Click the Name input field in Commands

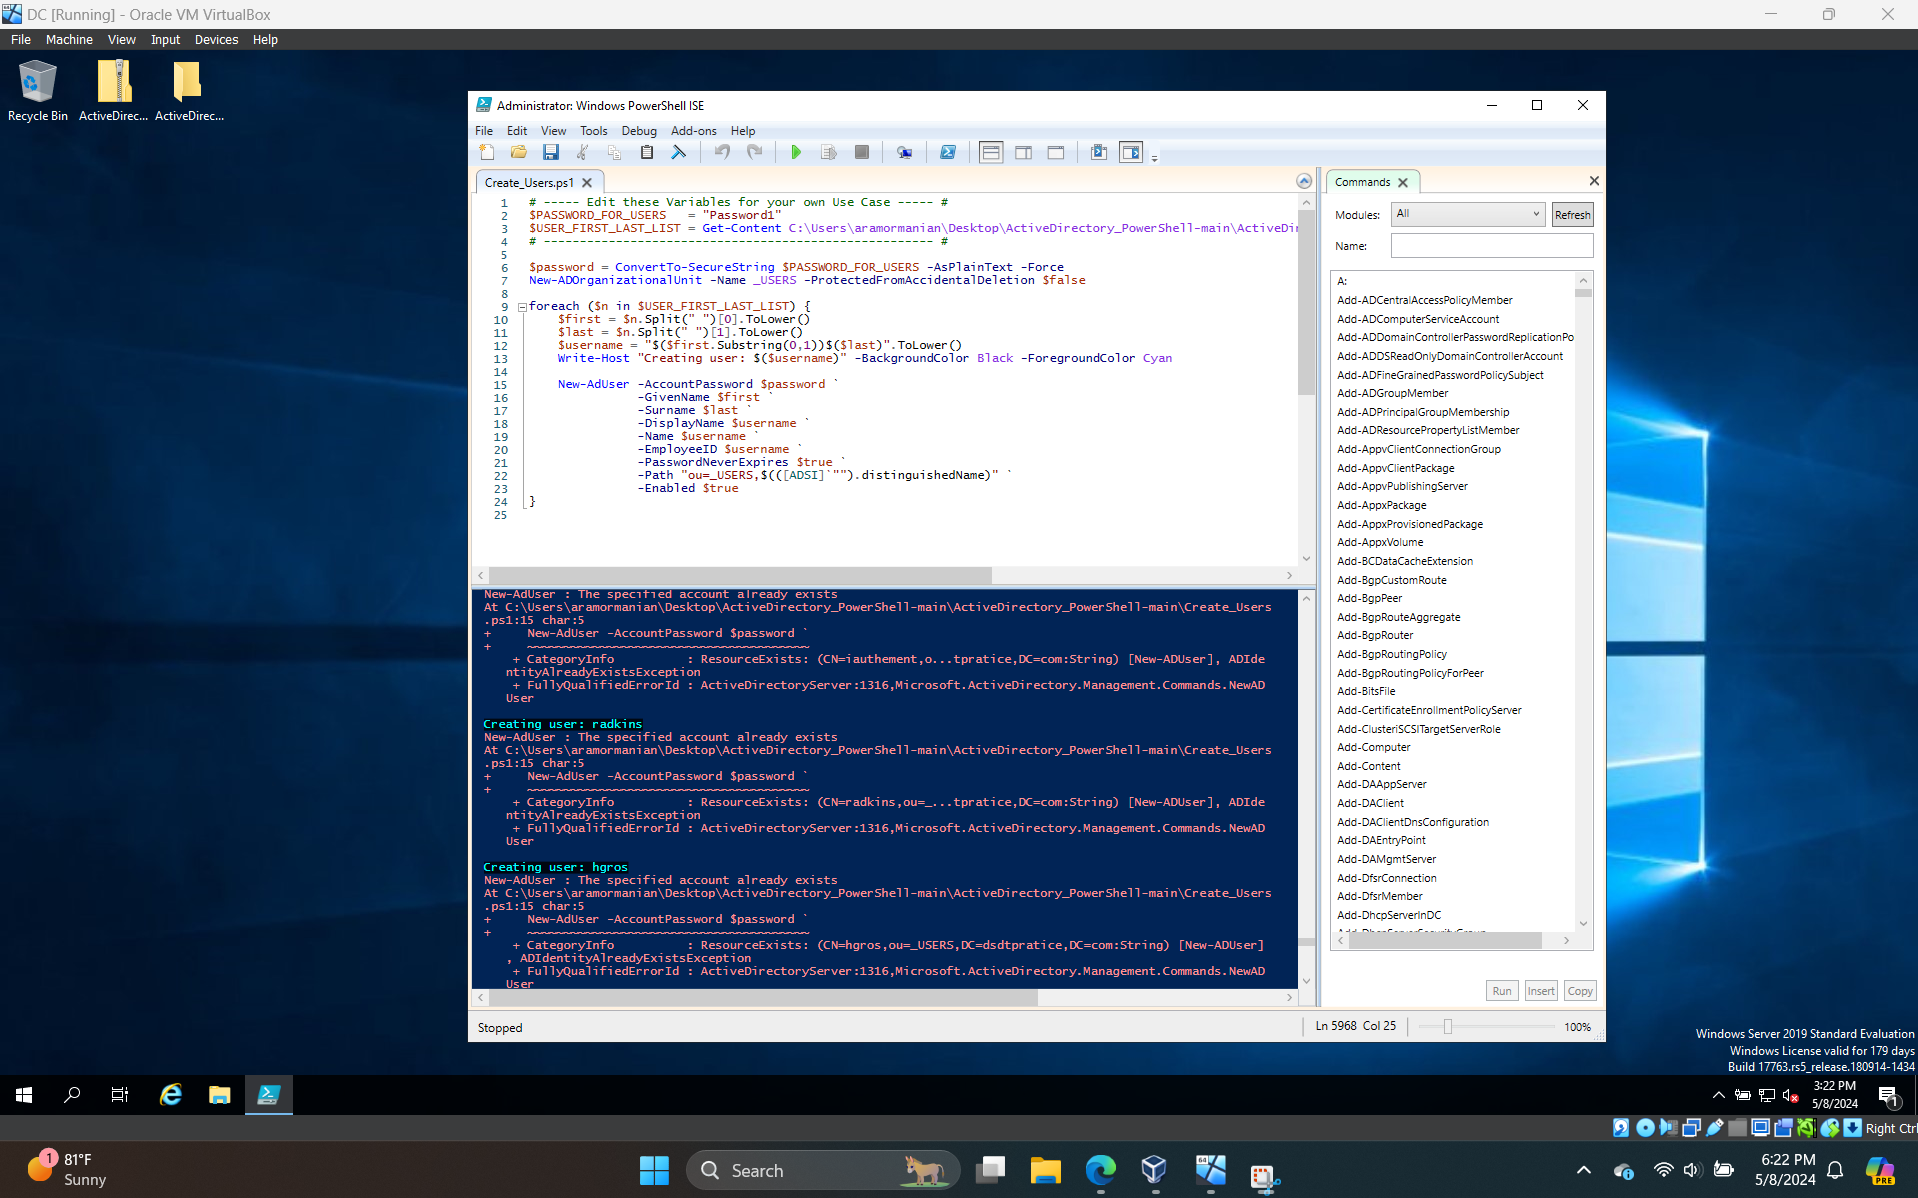pyautogui.click(x=1491, y=246)
